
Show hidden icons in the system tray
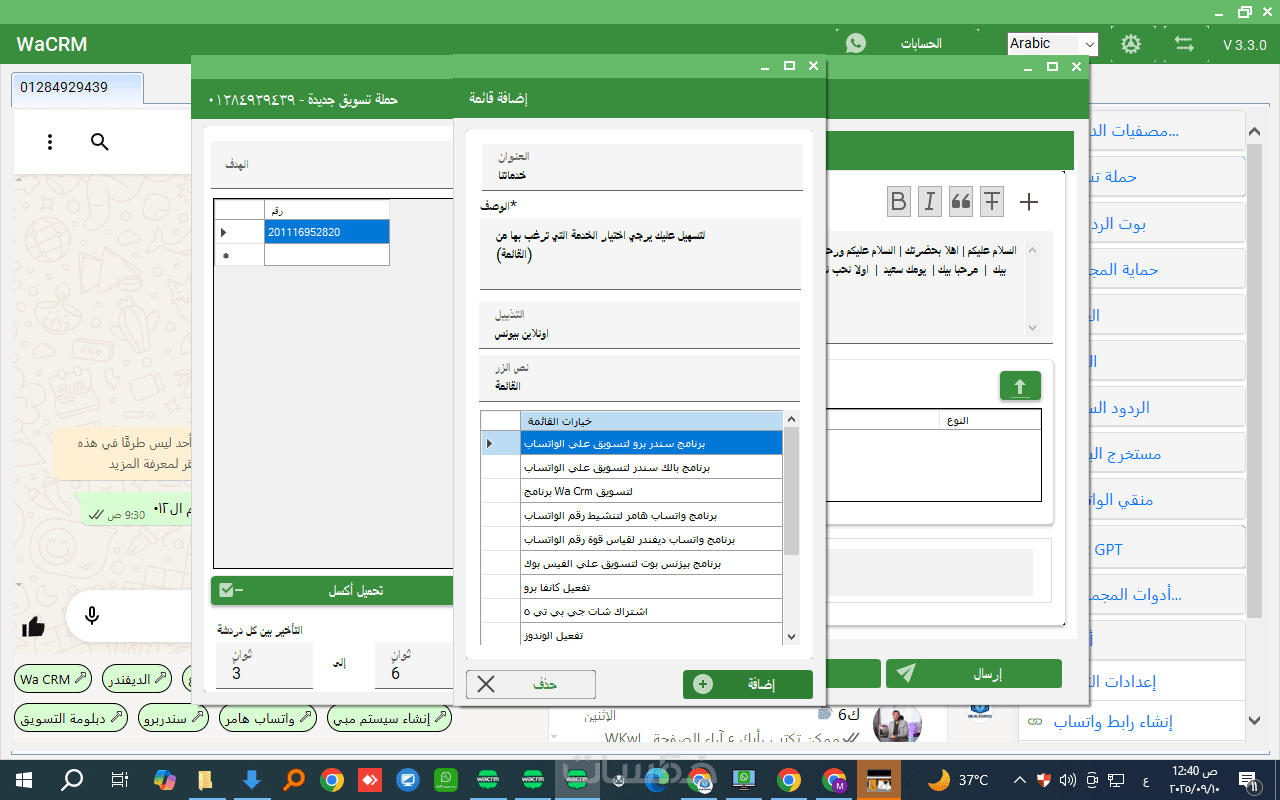pyautogui.click(x=1019, y=780)
